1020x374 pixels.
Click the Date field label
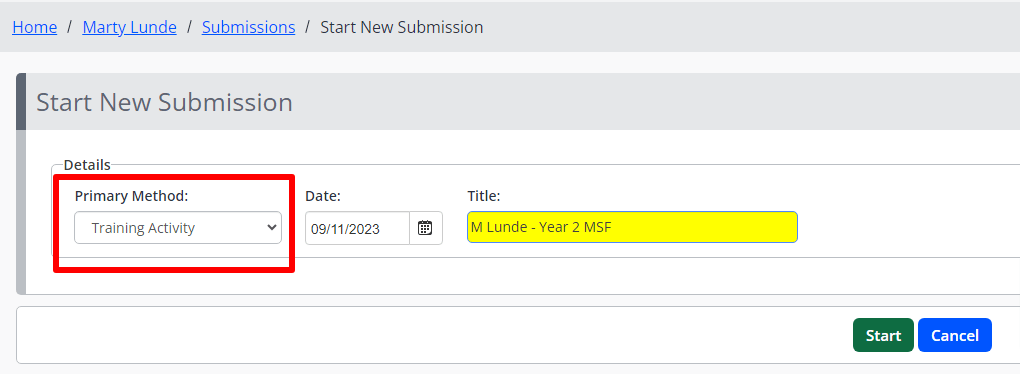tap(323, 196)
